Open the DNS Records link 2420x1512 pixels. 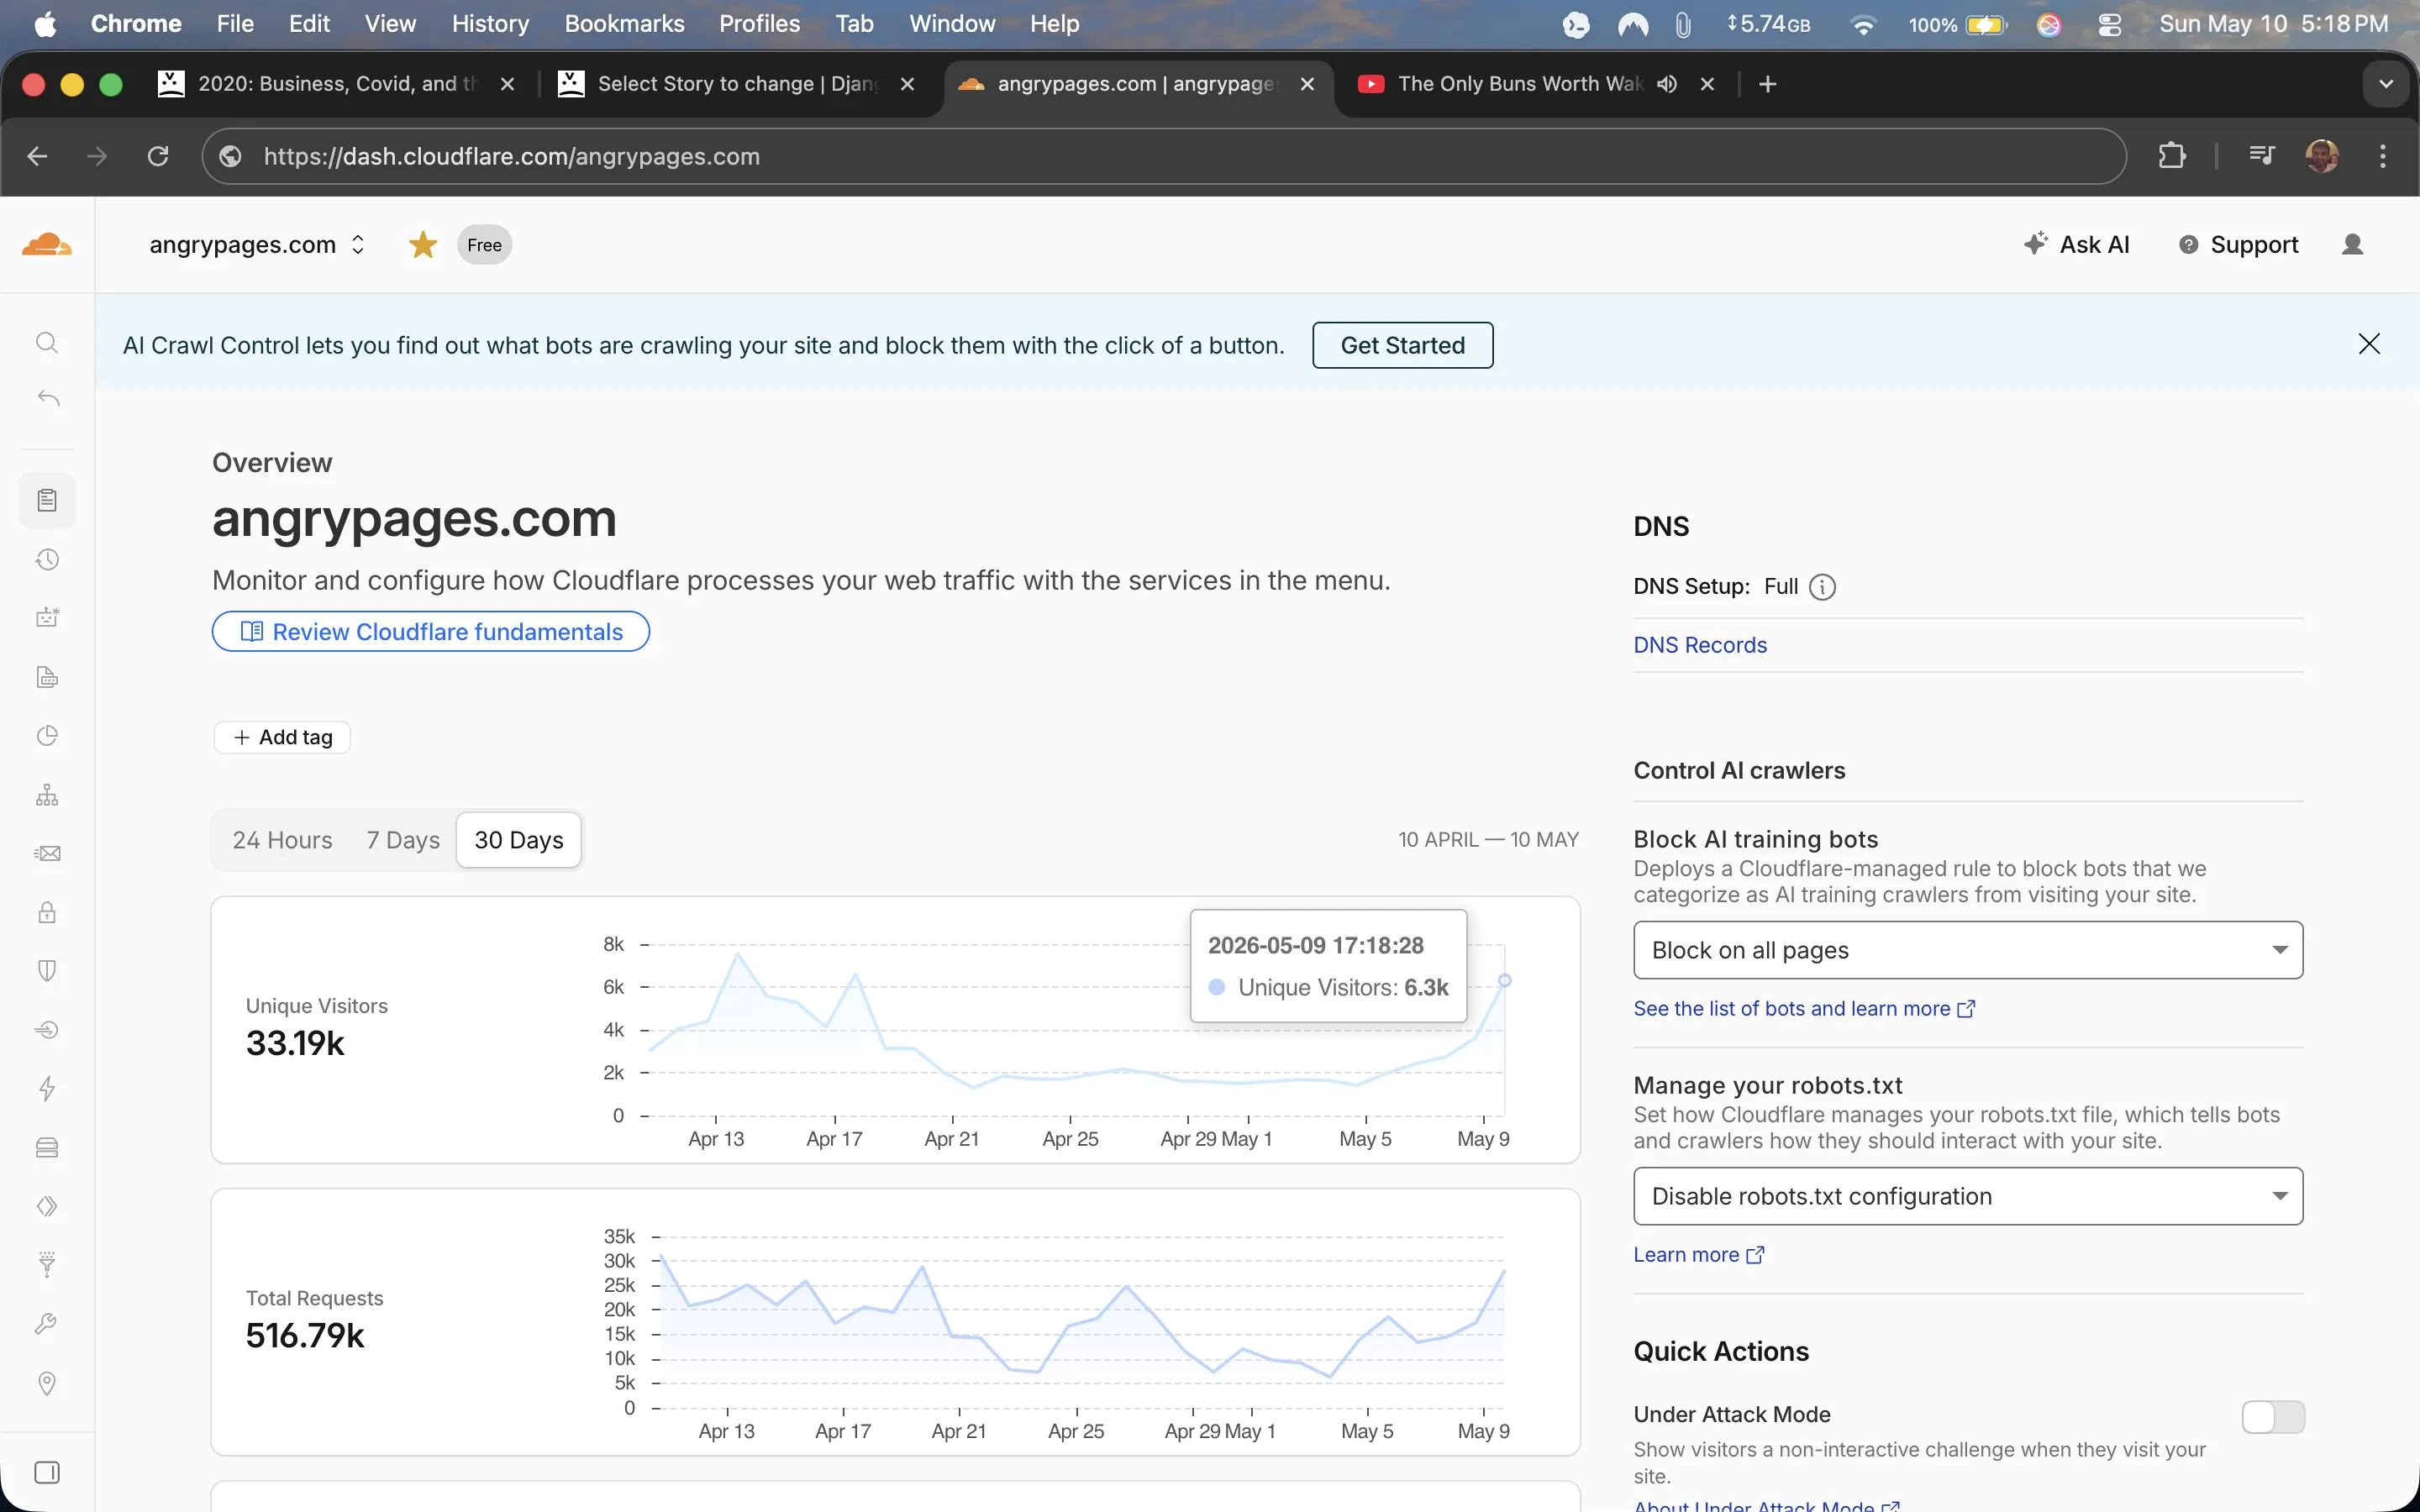click(1700, 645)
